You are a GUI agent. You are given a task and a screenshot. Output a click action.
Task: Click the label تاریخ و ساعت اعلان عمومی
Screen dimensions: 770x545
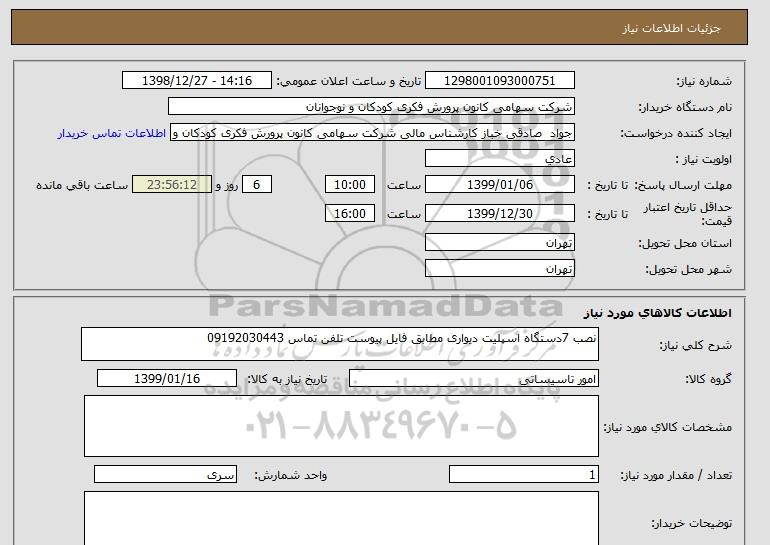(x=349, y=81)
